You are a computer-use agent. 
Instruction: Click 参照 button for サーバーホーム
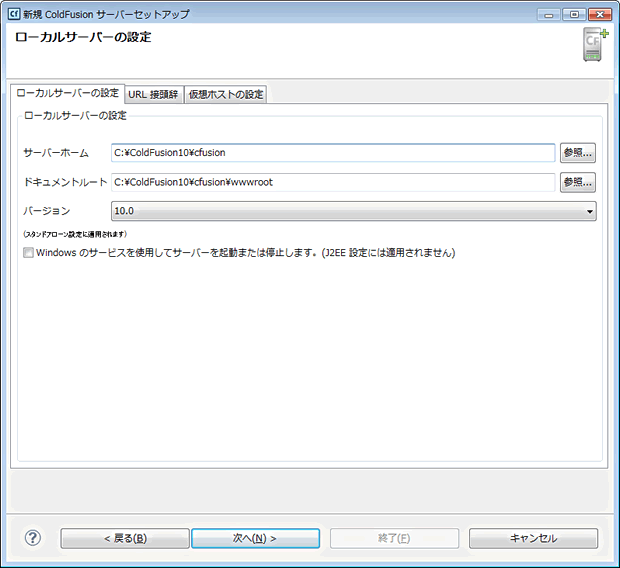click(x=578, y=153)
